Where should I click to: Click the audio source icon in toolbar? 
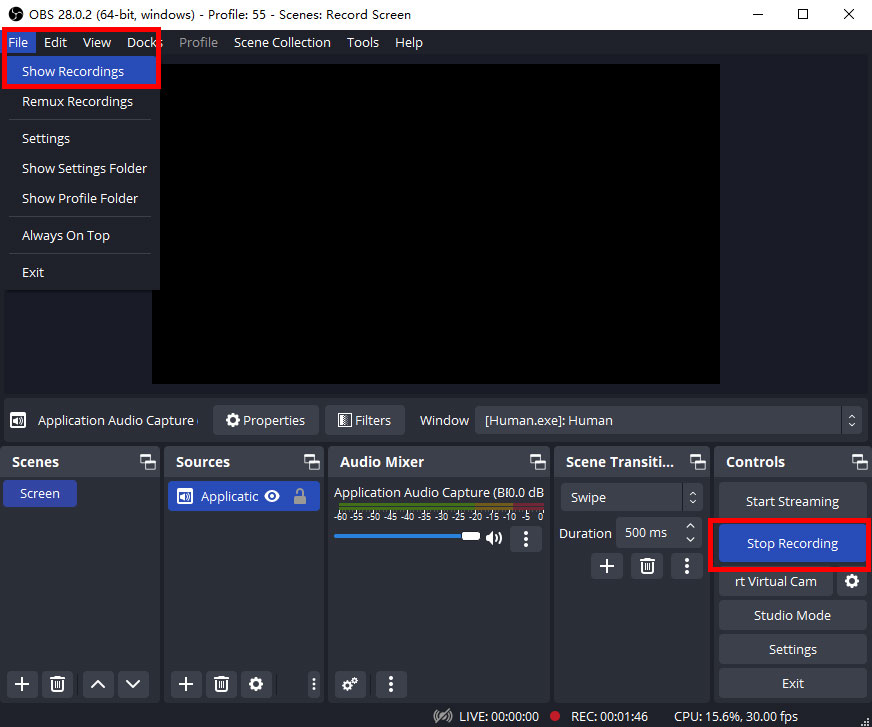click(18, 421)
